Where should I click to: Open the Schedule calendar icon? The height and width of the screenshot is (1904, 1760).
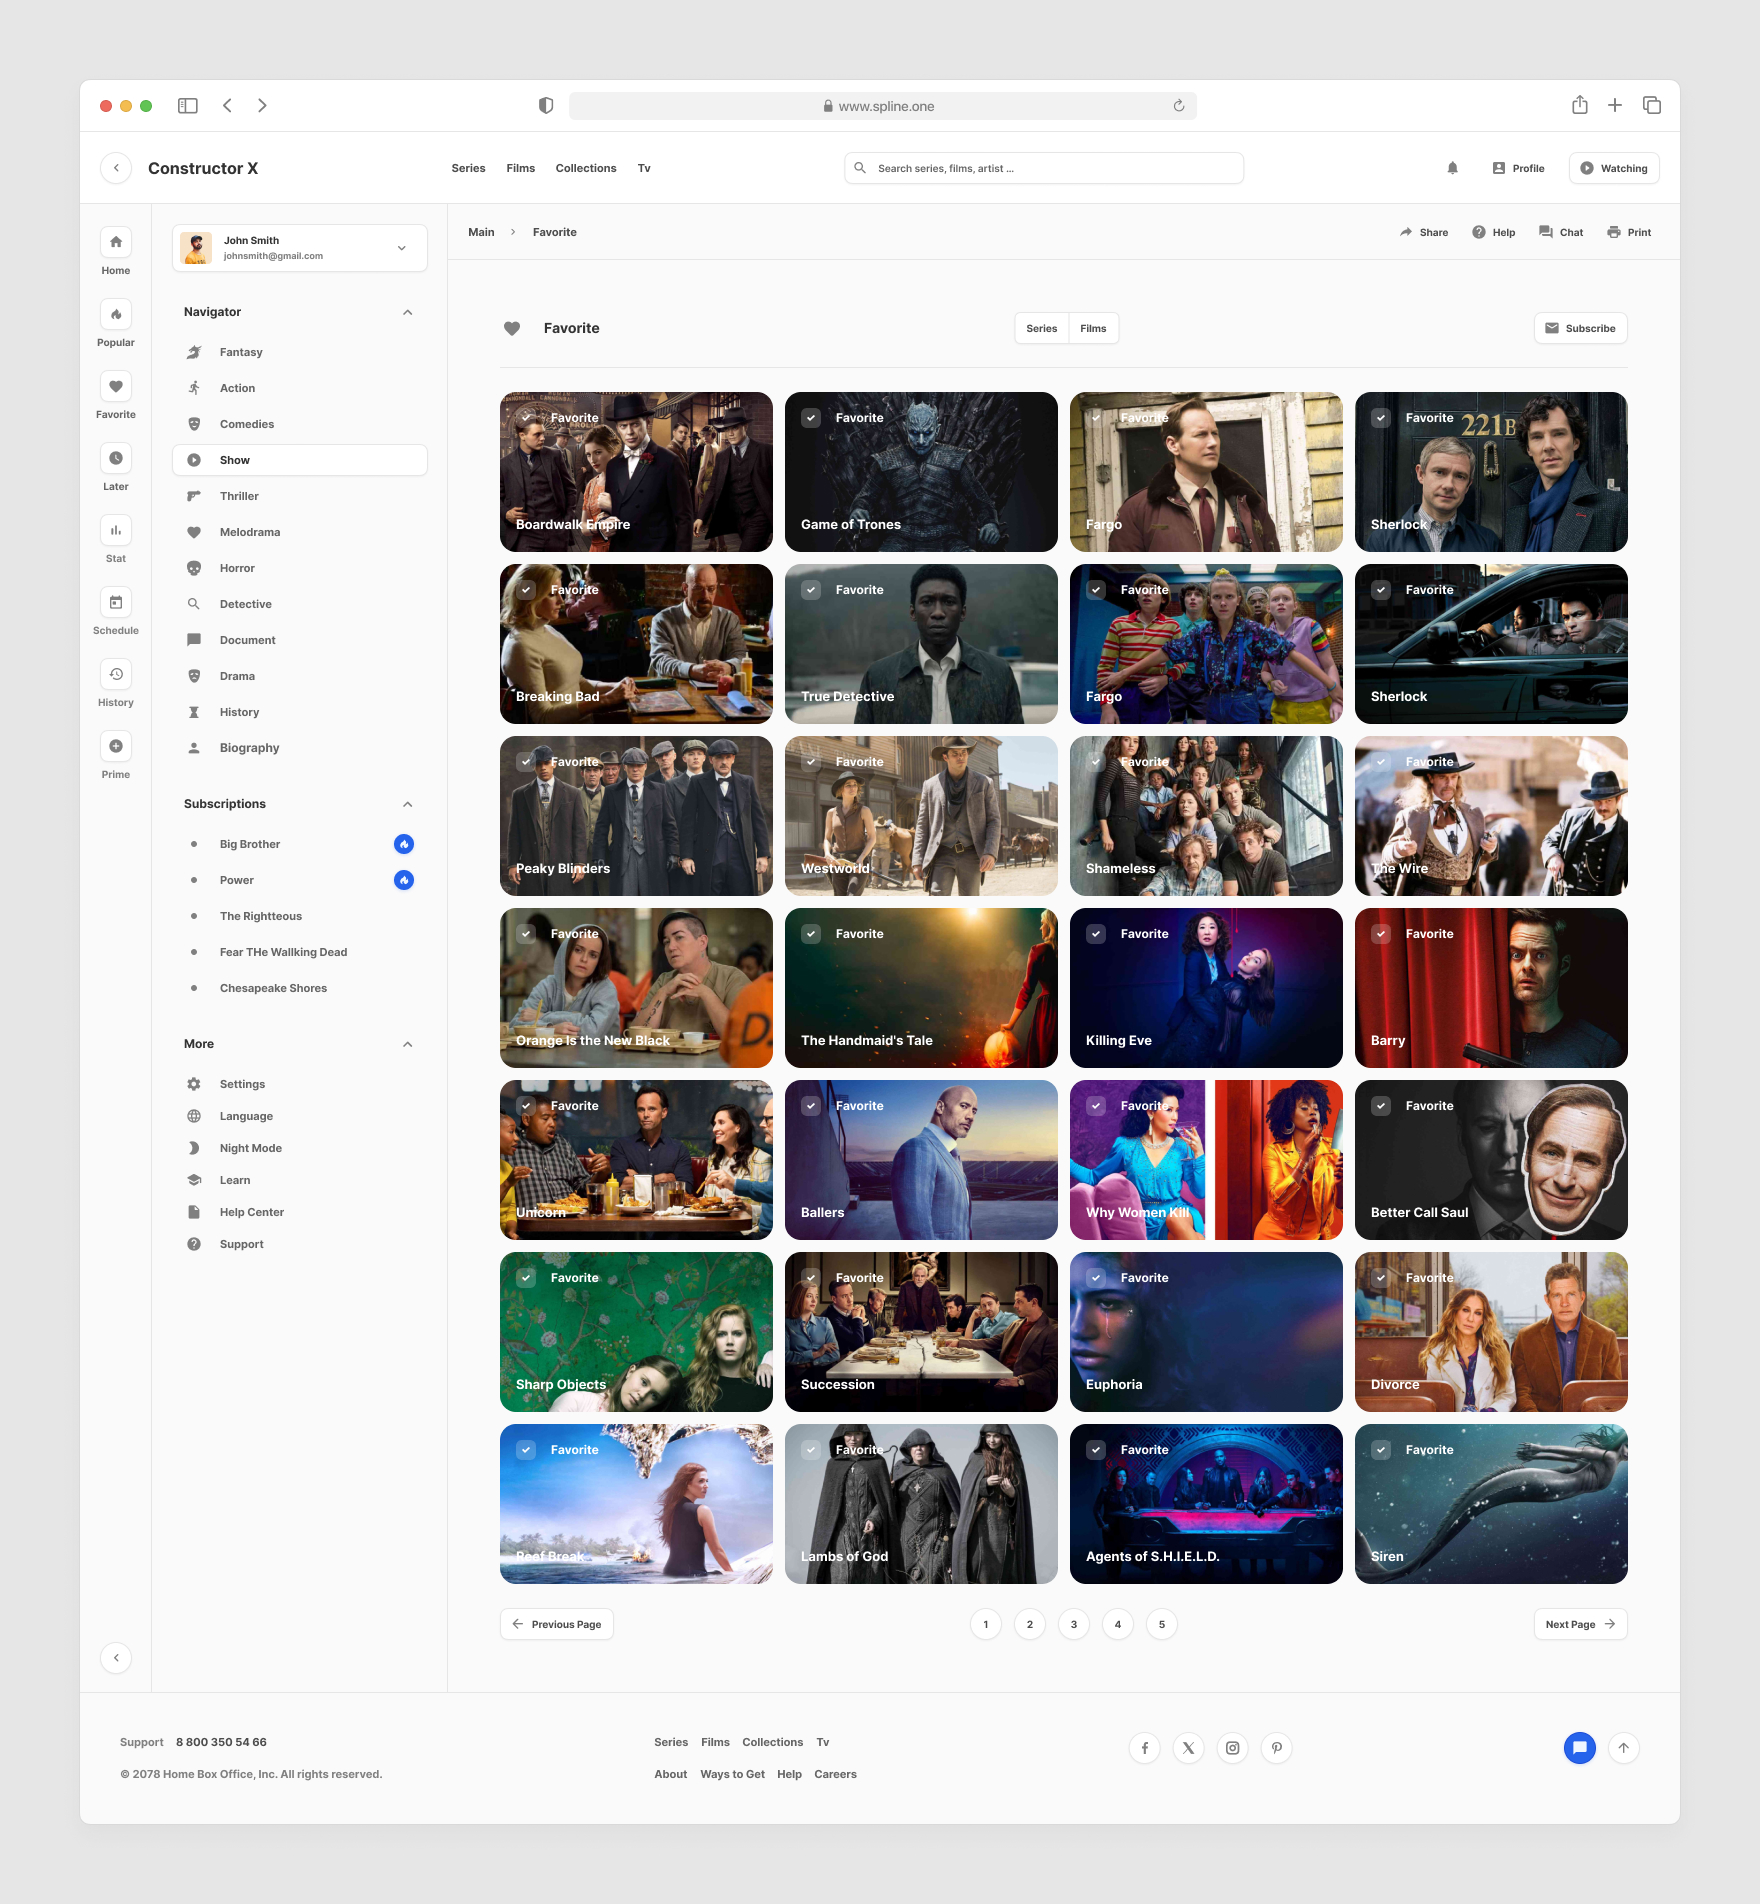(116, 602)
